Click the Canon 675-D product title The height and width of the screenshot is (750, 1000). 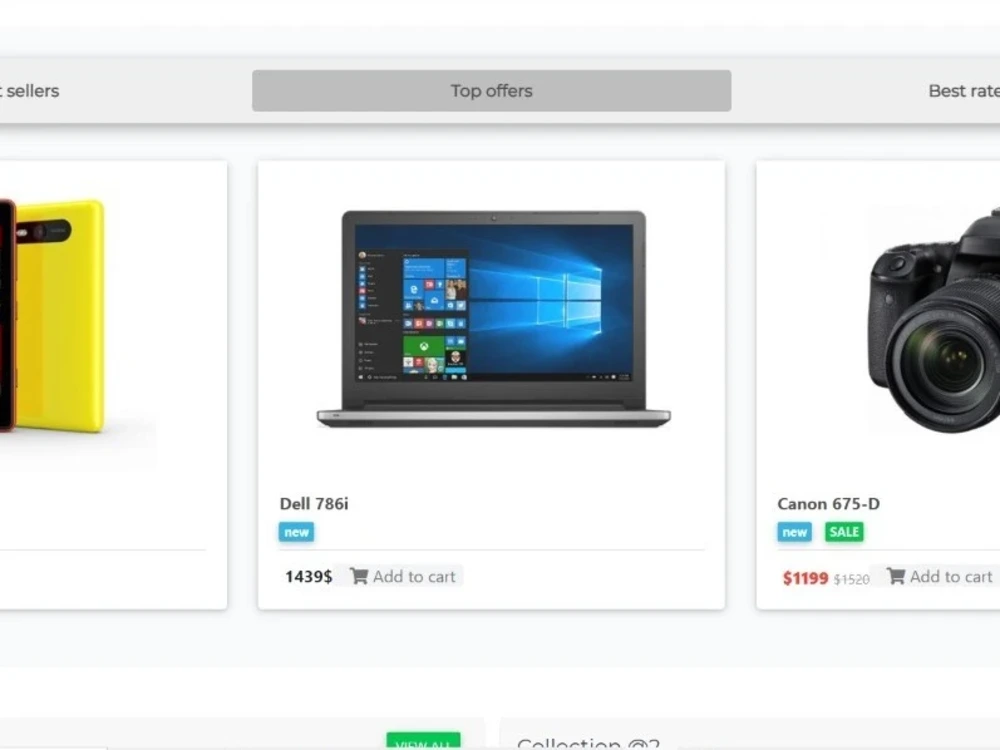[x=828, y=504]
